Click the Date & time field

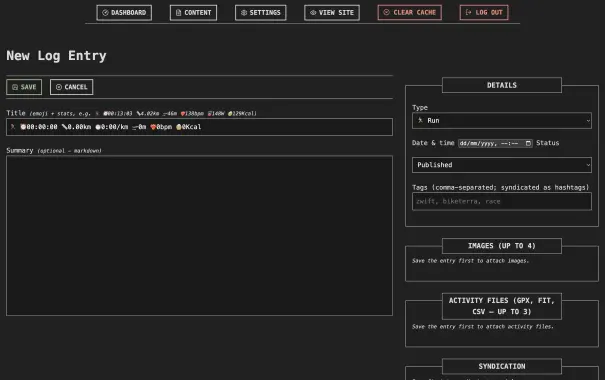click(x=495, y=143)
